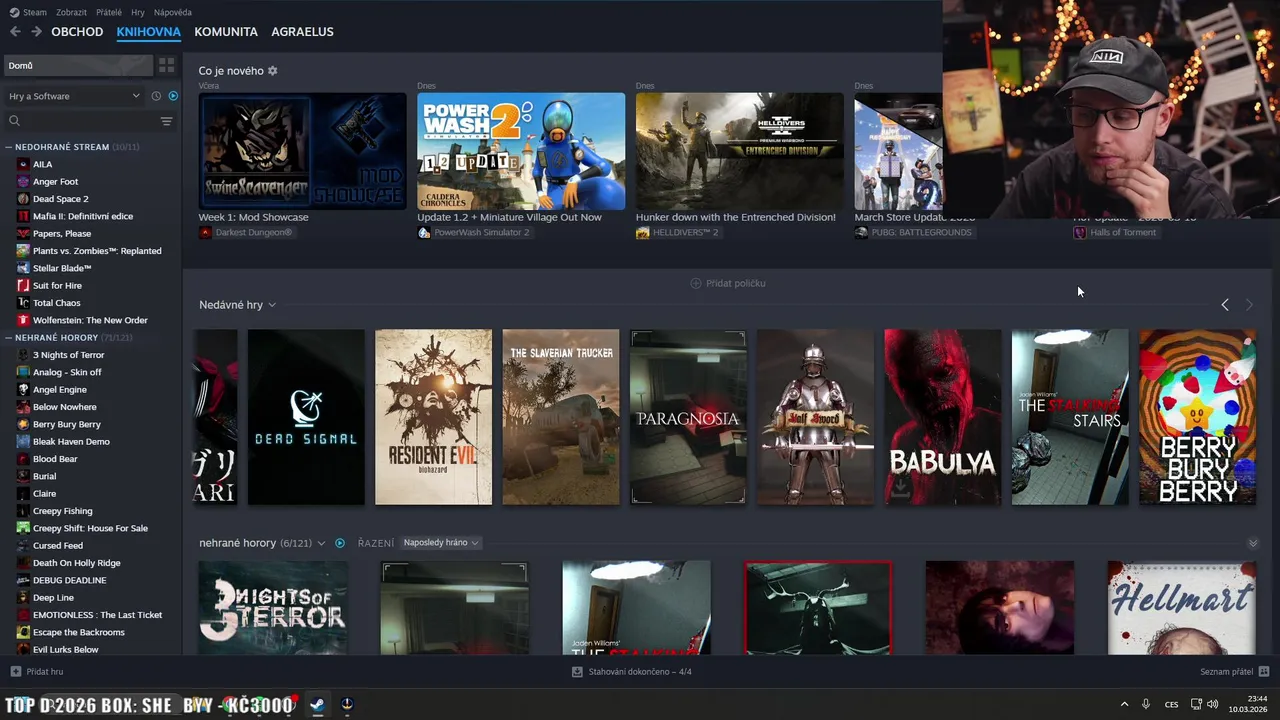The image size is (1280, 720).
Task: Toggle ready-to-play filter icon in sidebar
Action: coord(173,96)
